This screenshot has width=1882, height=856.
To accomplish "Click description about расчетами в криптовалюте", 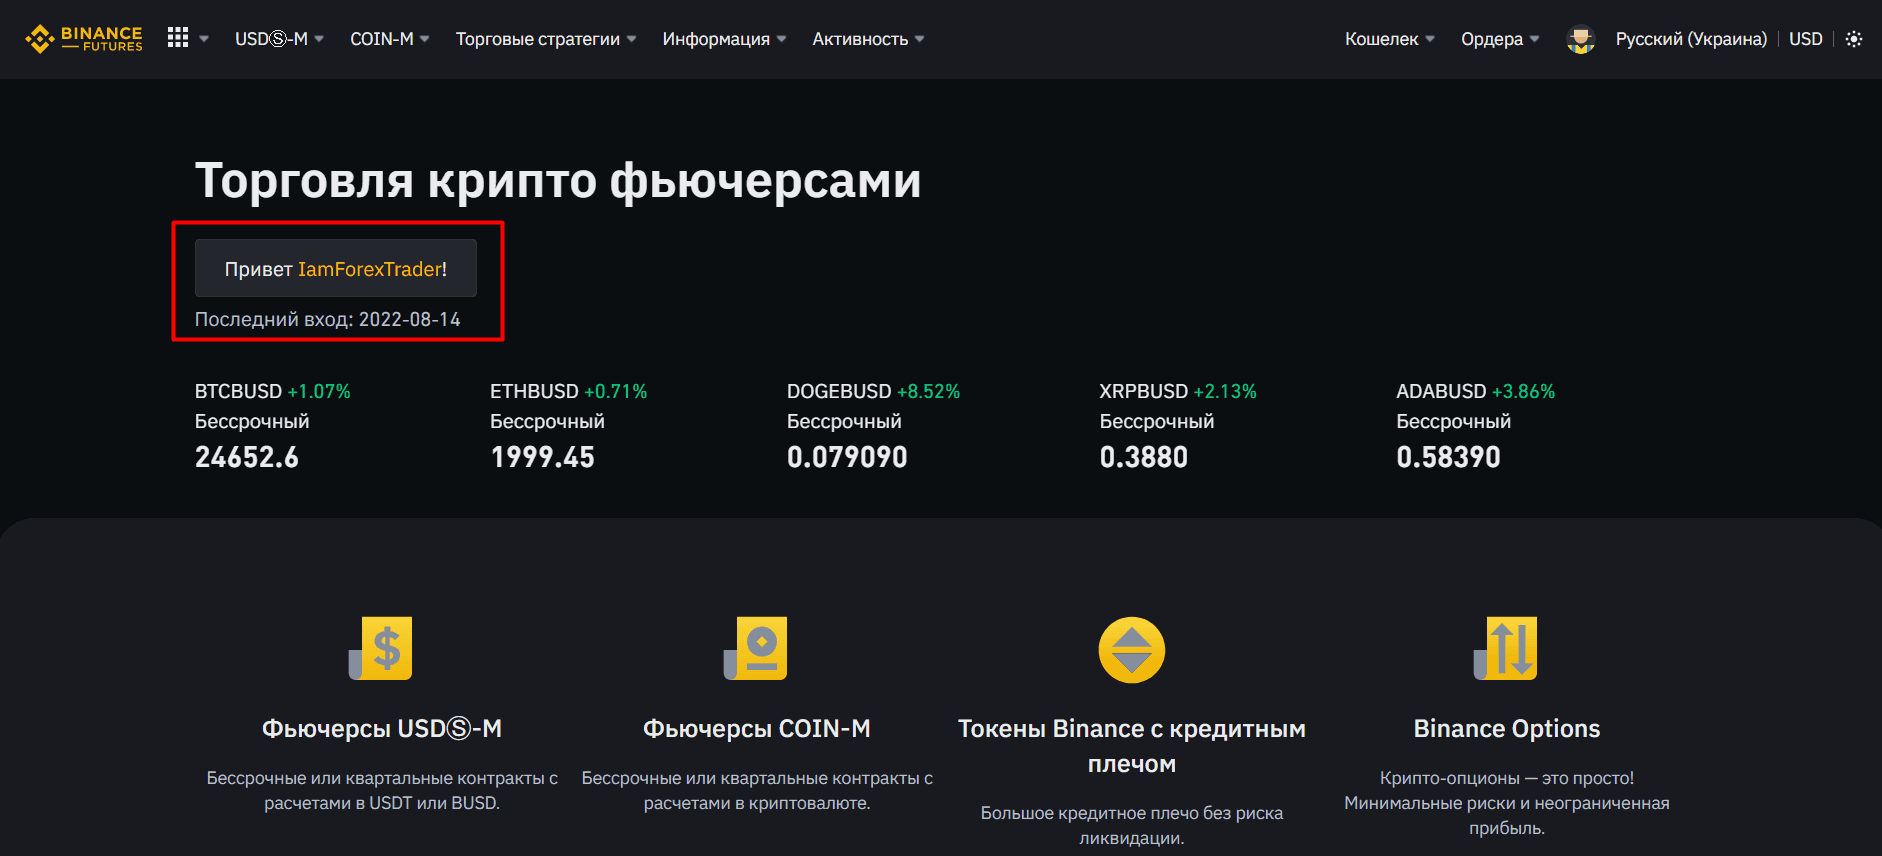I will [x=757, y=790].
